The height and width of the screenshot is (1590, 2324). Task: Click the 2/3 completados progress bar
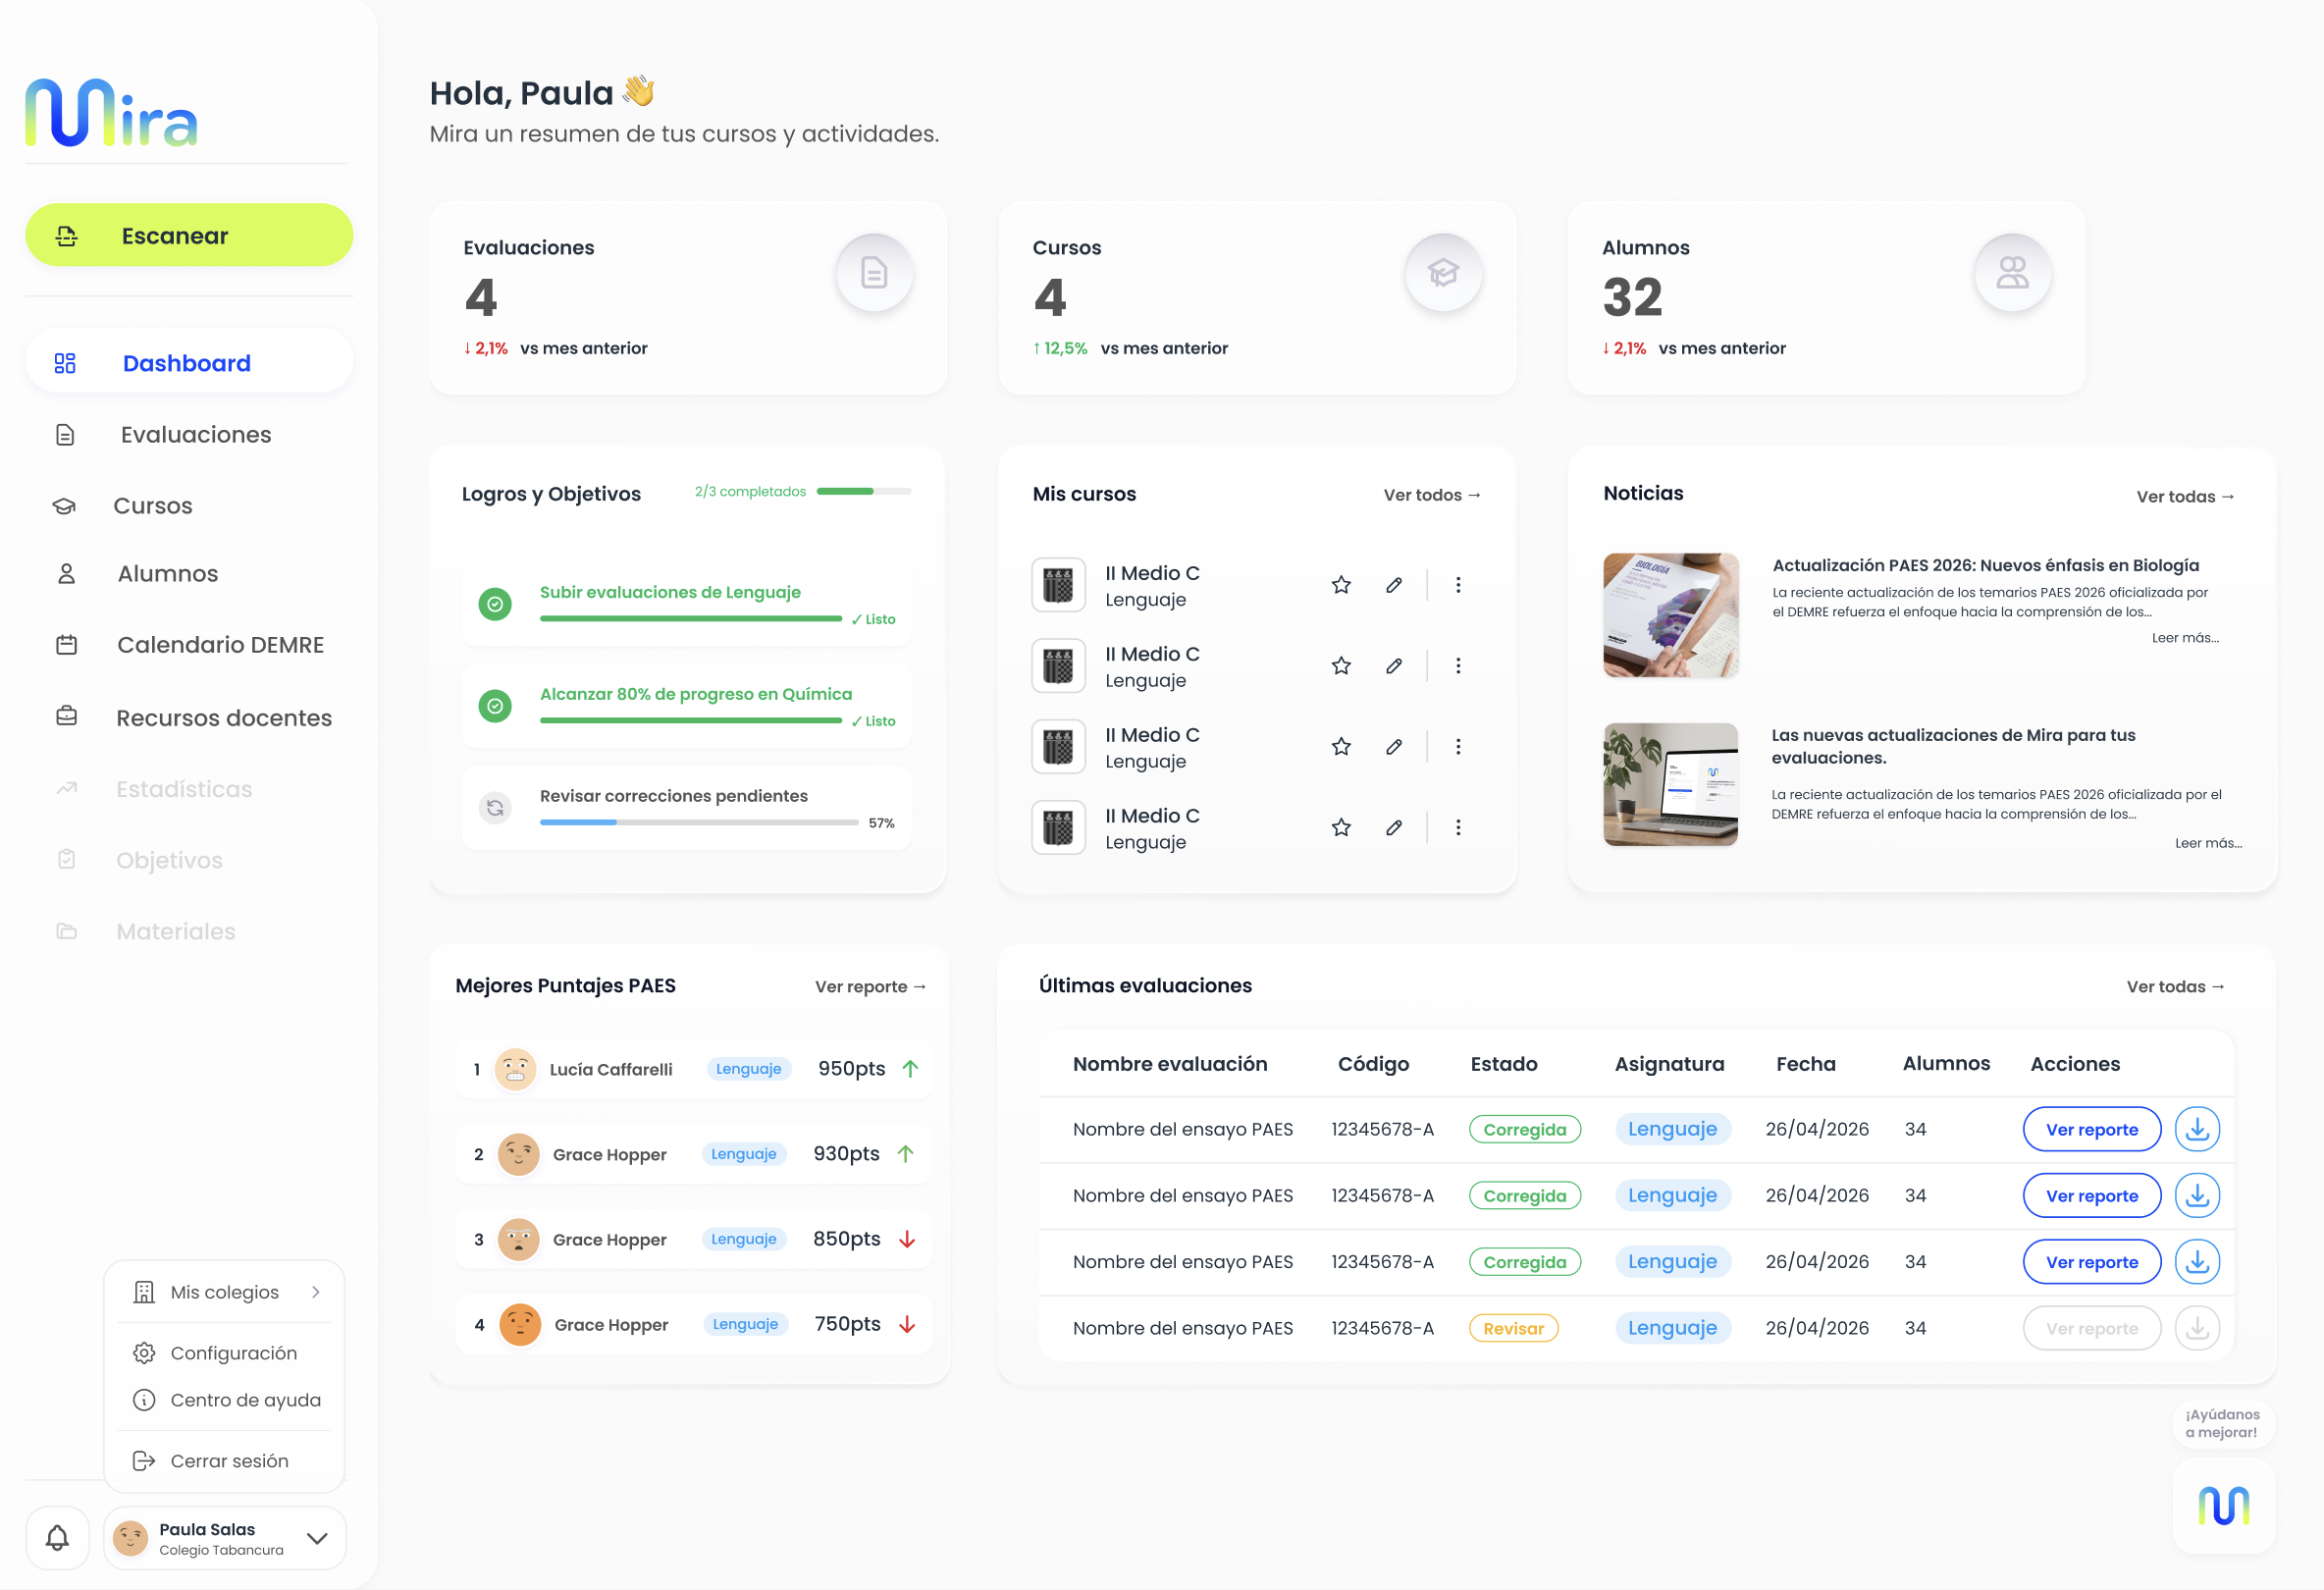pos(864,491)
